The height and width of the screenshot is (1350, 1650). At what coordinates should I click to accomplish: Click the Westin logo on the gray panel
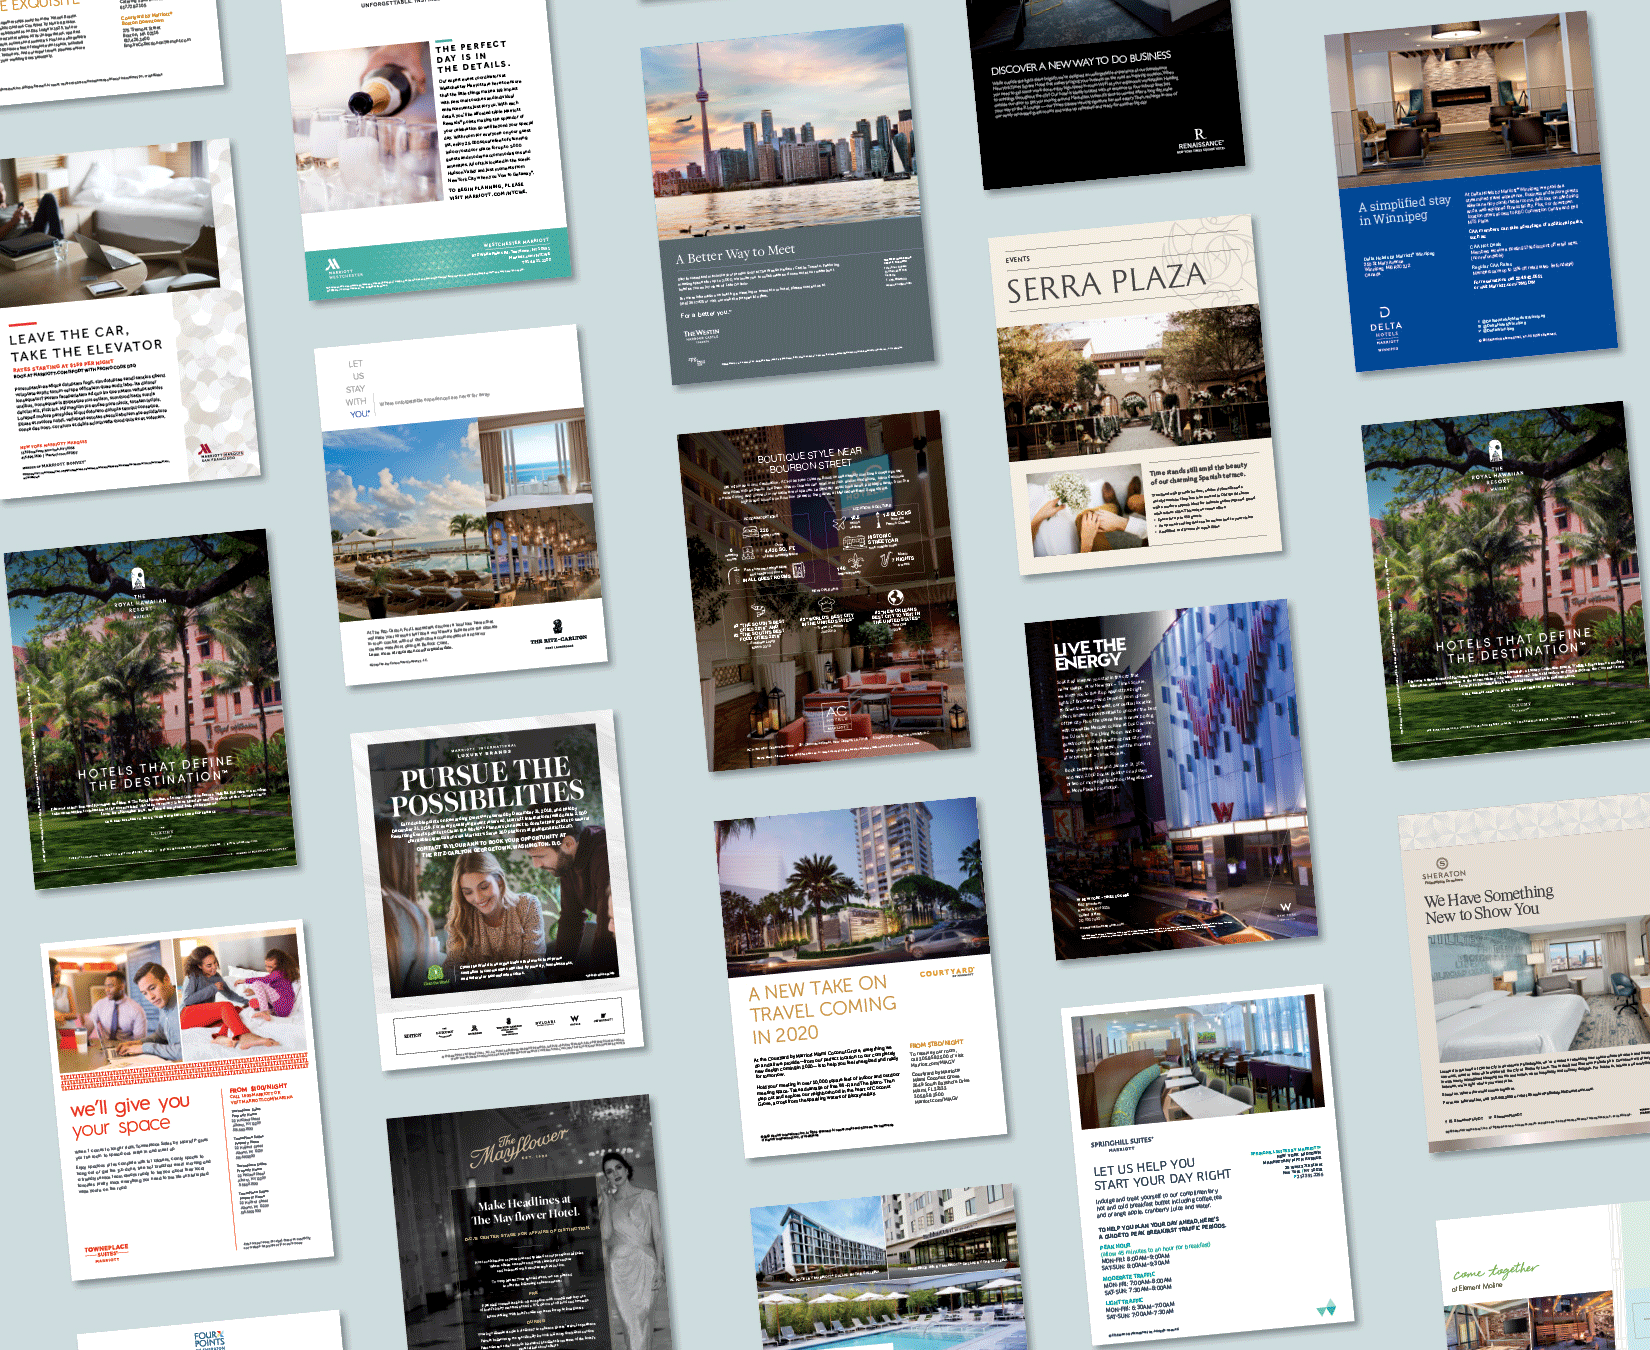701,336
